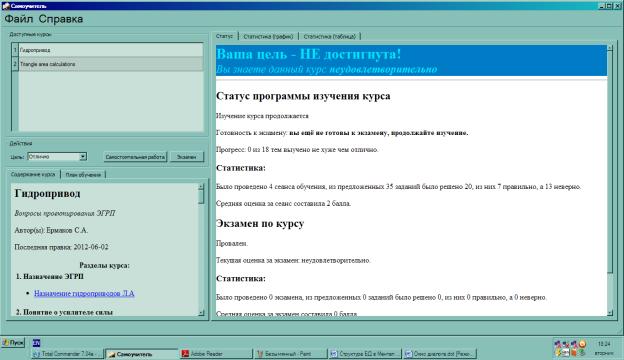Switch to Total Commander taskbar window

(67, 354)
